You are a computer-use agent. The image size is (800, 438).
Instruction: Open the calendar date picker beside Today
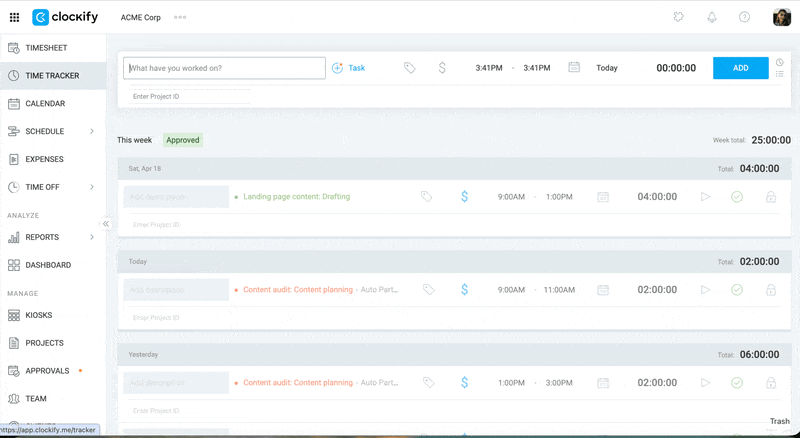point(574,68)
